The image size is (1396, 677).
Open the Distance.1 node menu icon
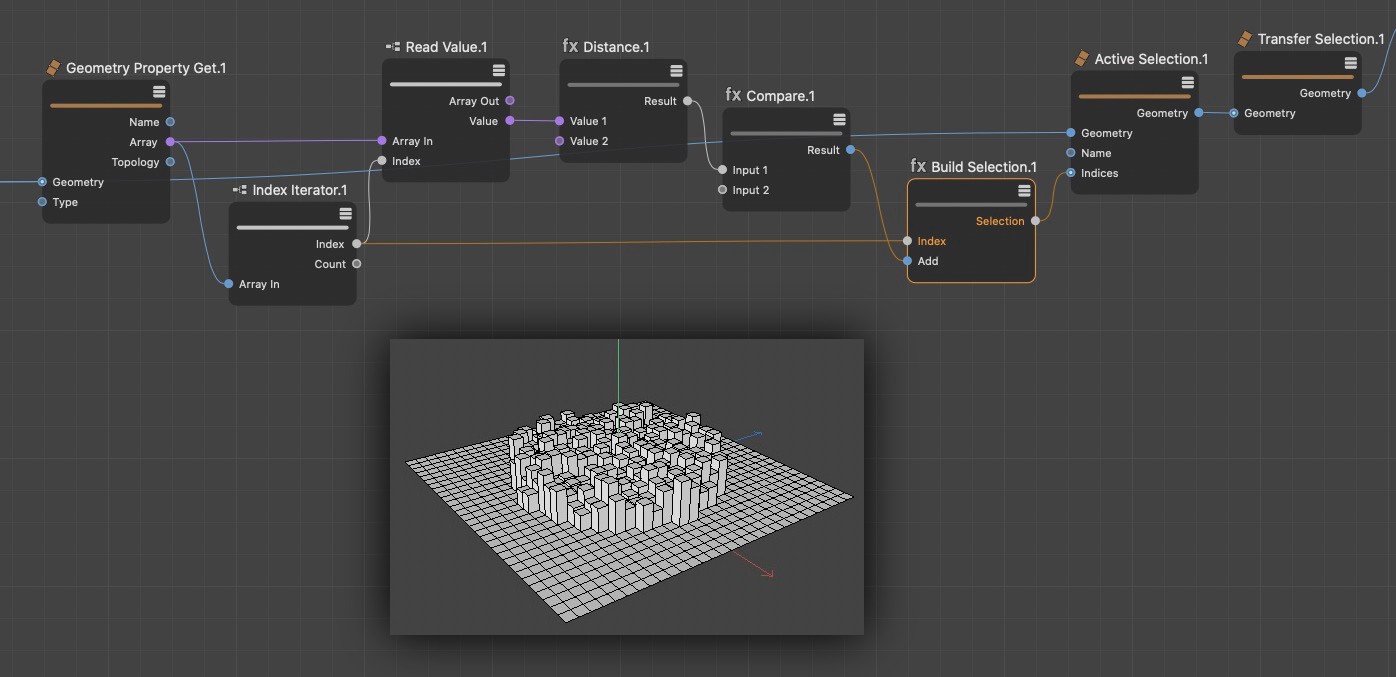pyautogui.click(x=676, y=70)
